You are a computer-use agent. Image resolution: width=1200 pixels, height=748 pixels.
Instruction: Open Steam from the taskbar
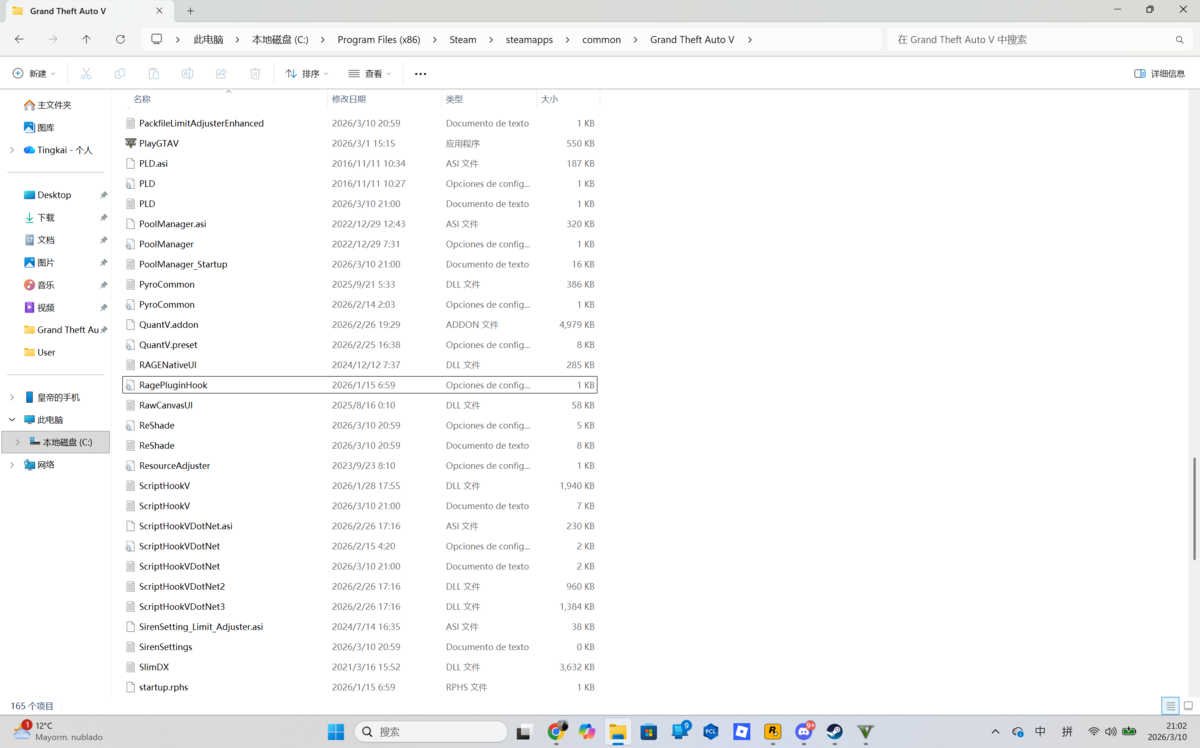coord(834,732)
